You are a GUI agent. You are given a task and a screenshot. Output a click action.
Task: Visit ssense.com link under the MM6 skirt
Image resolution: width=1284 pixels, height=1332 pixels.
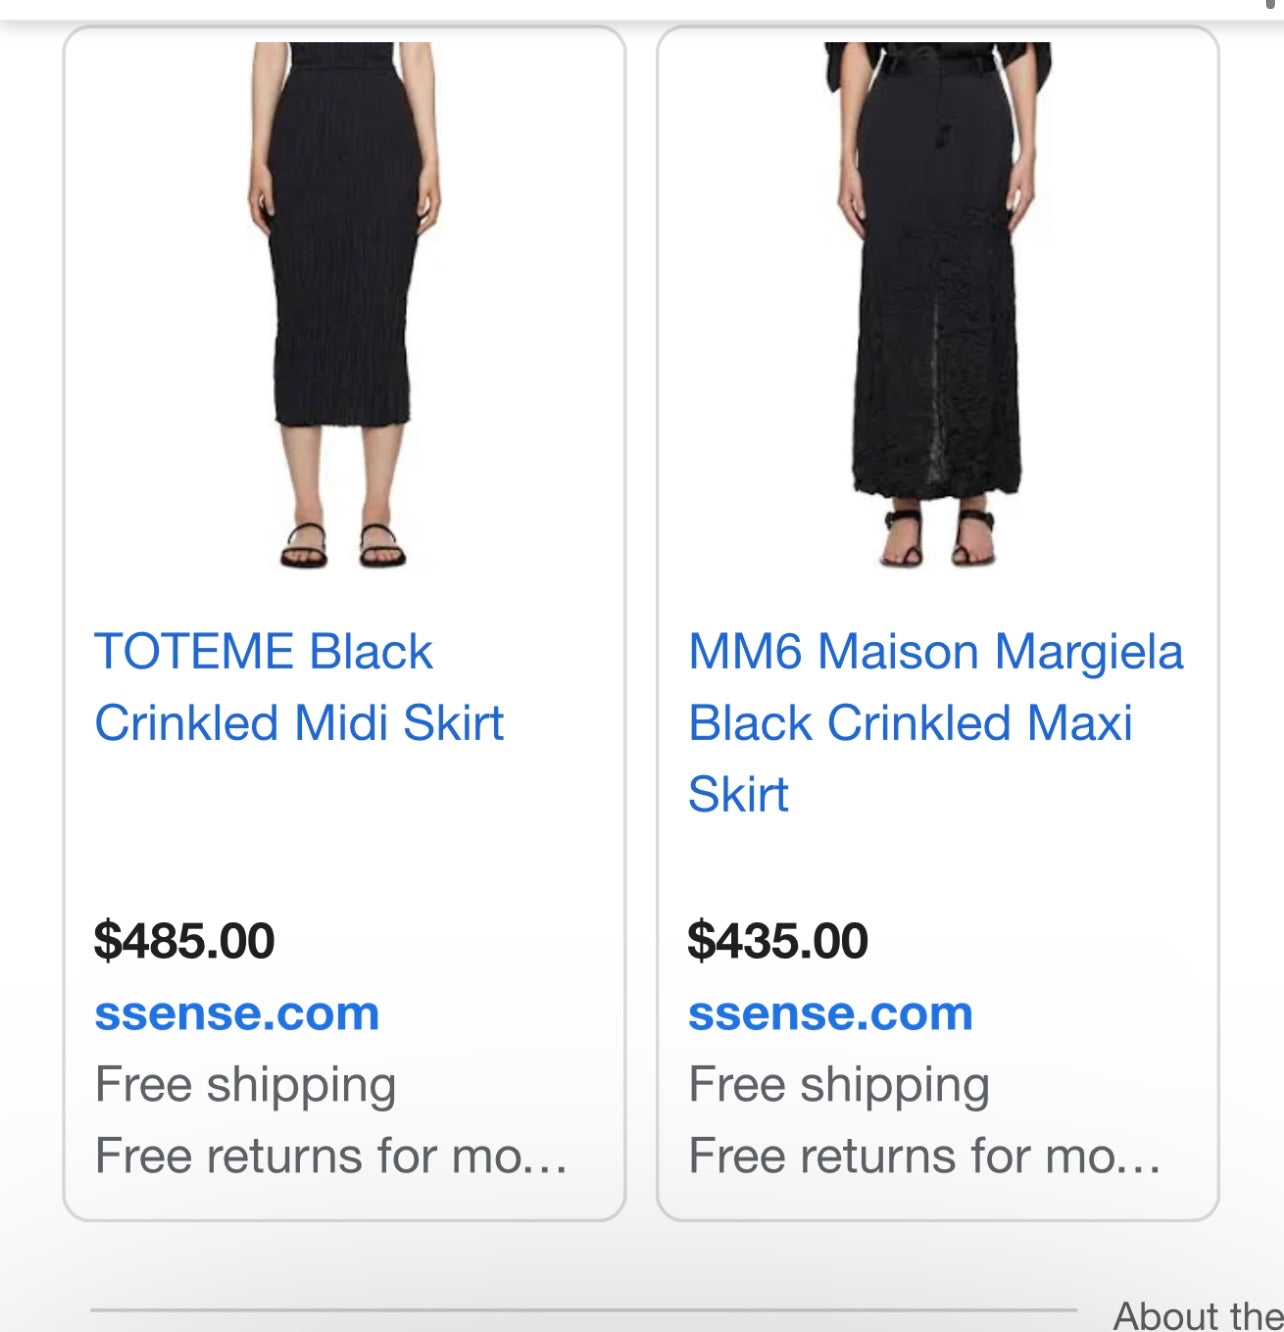click(x=830, y=1014)
